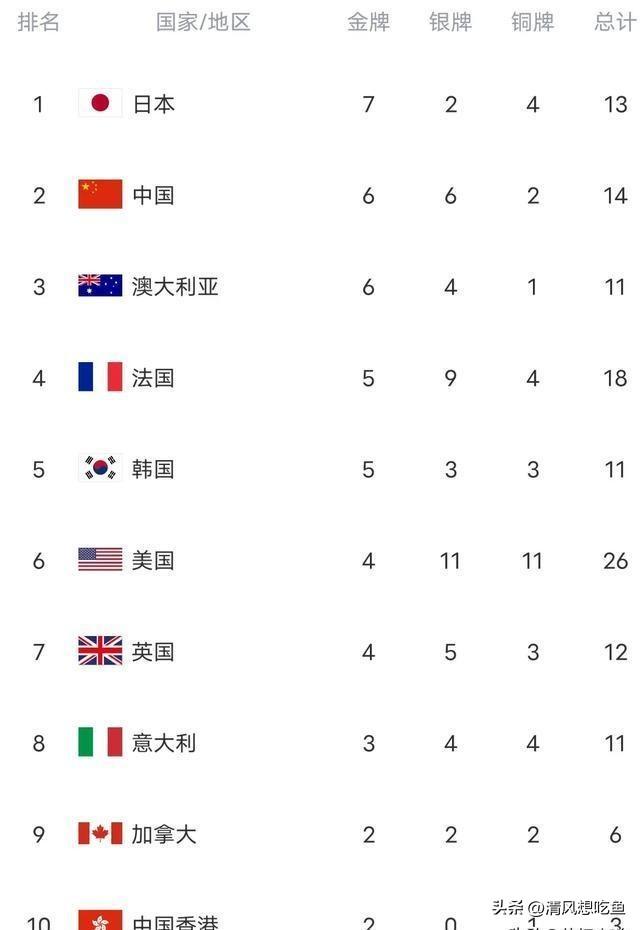Click the 排名 rank header

point(39,22)
